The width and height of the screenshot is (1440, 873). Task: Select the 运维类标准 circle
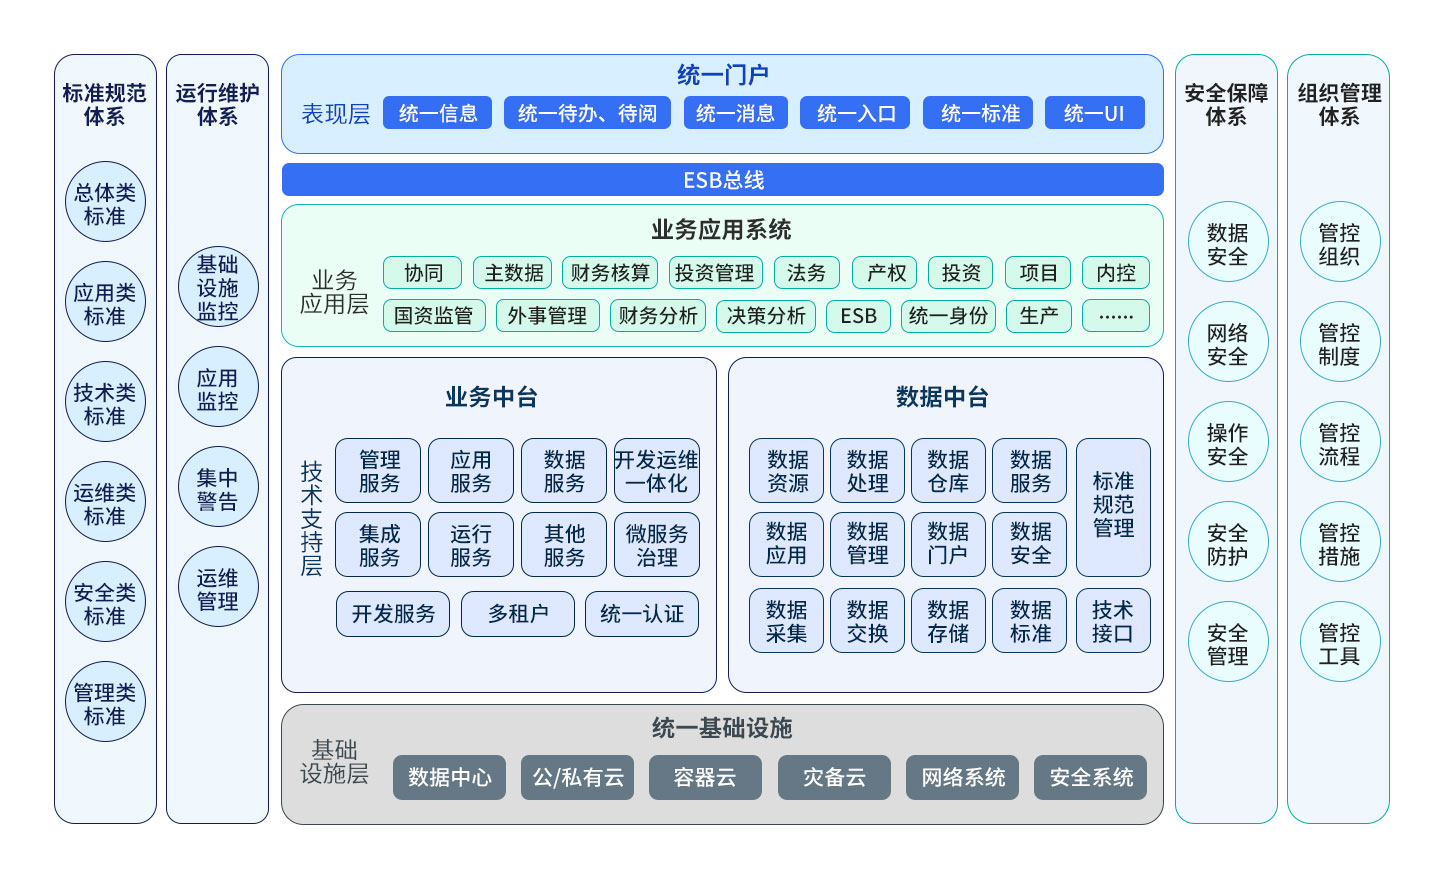[105, 502]
